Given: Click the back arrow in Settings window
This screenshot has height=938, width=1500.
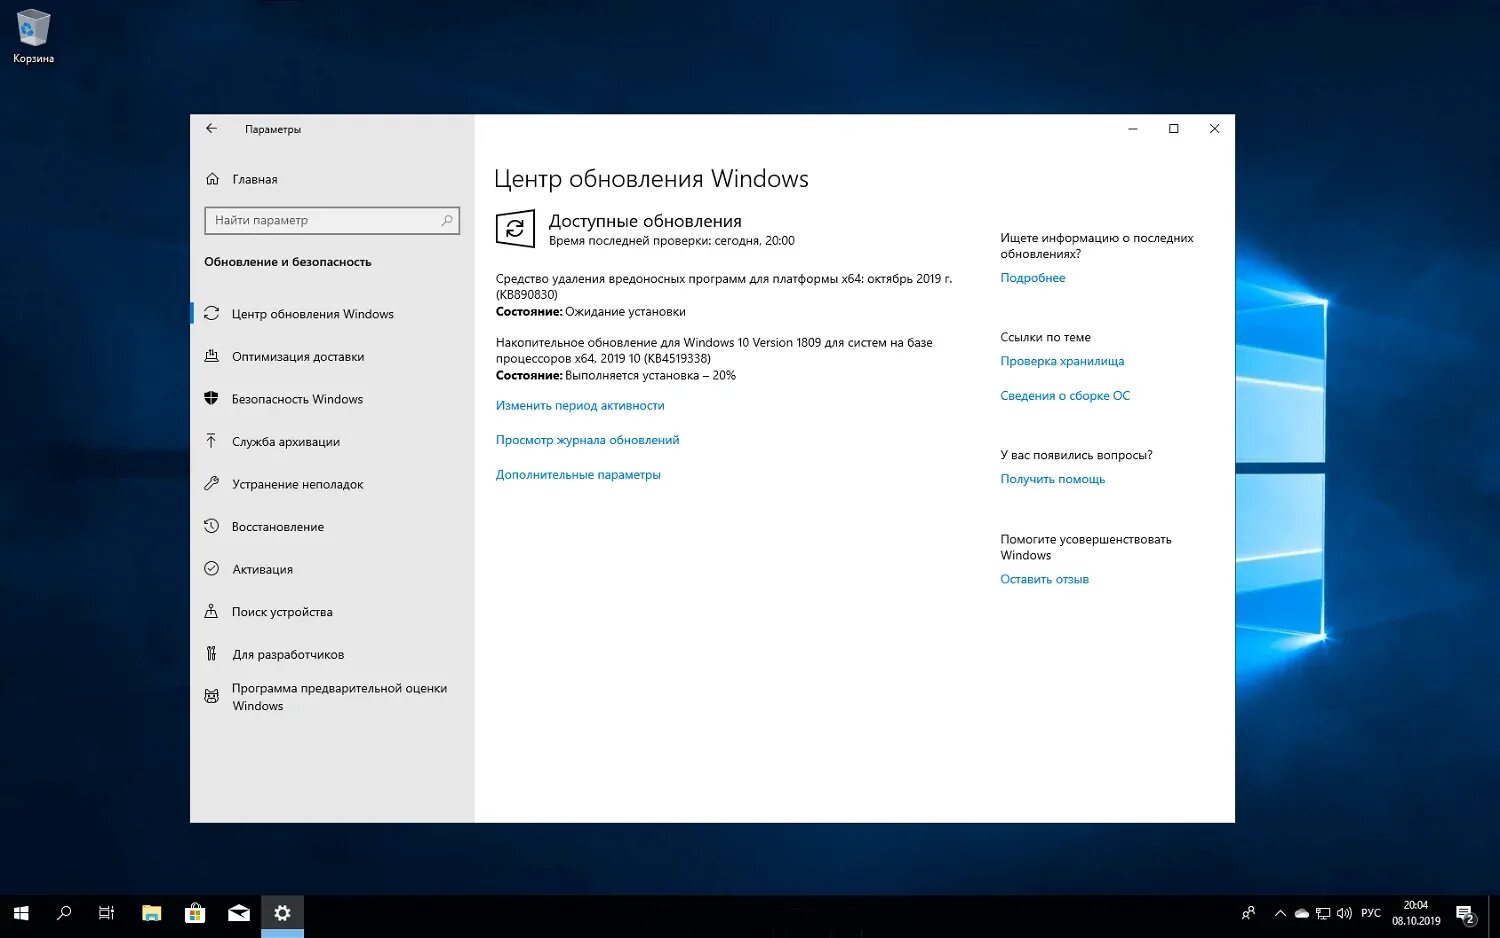Looking at the screenshot, I should (211, 129).
